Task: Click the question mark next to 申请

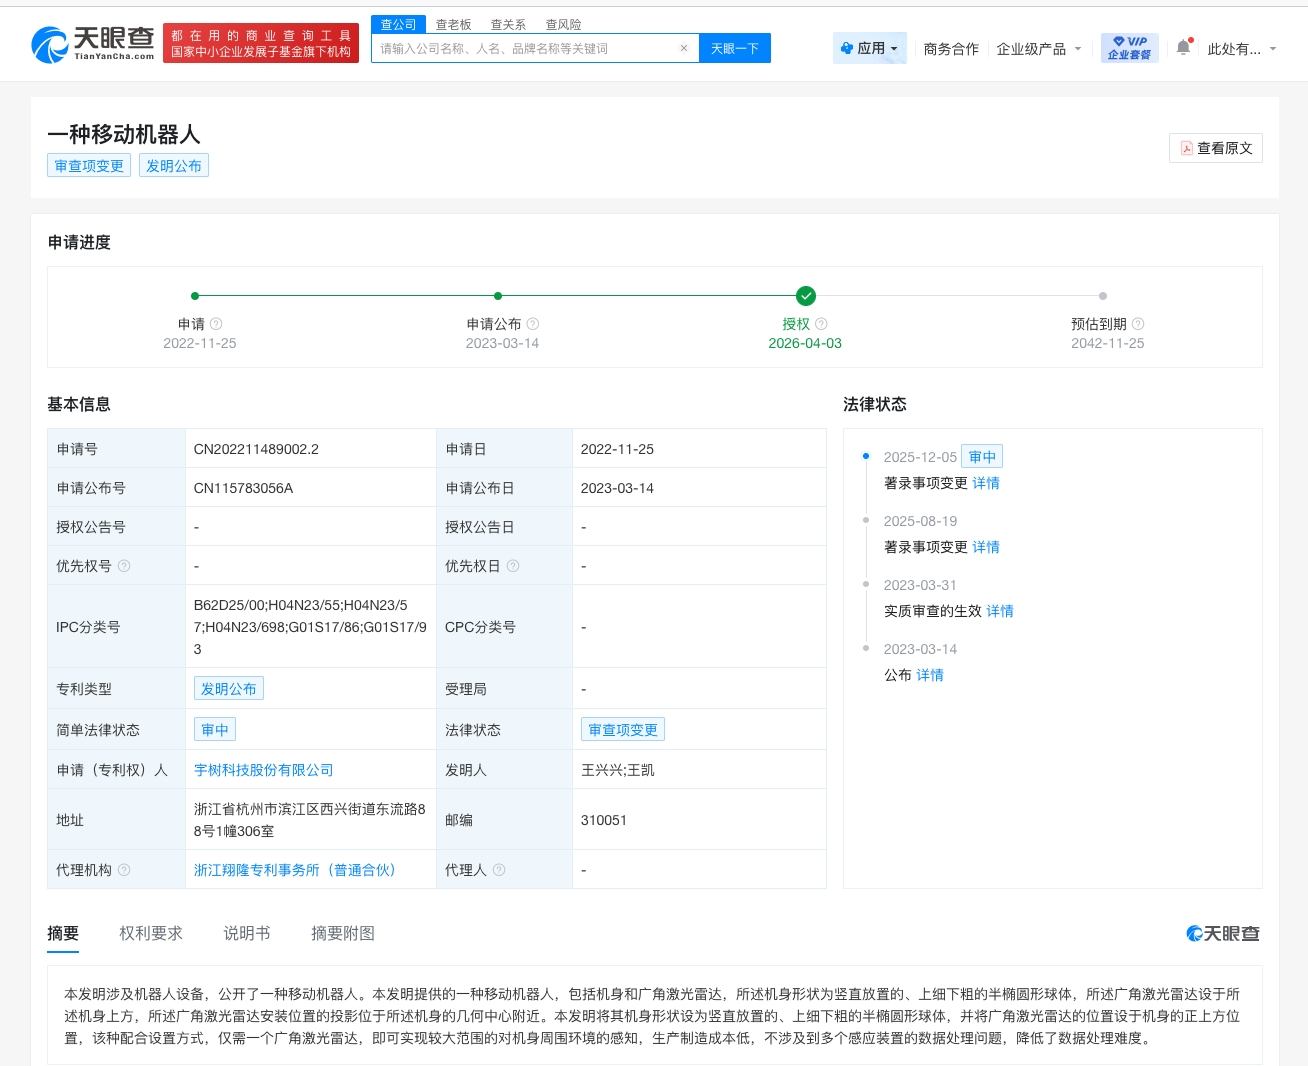Action: coord(218,323)
